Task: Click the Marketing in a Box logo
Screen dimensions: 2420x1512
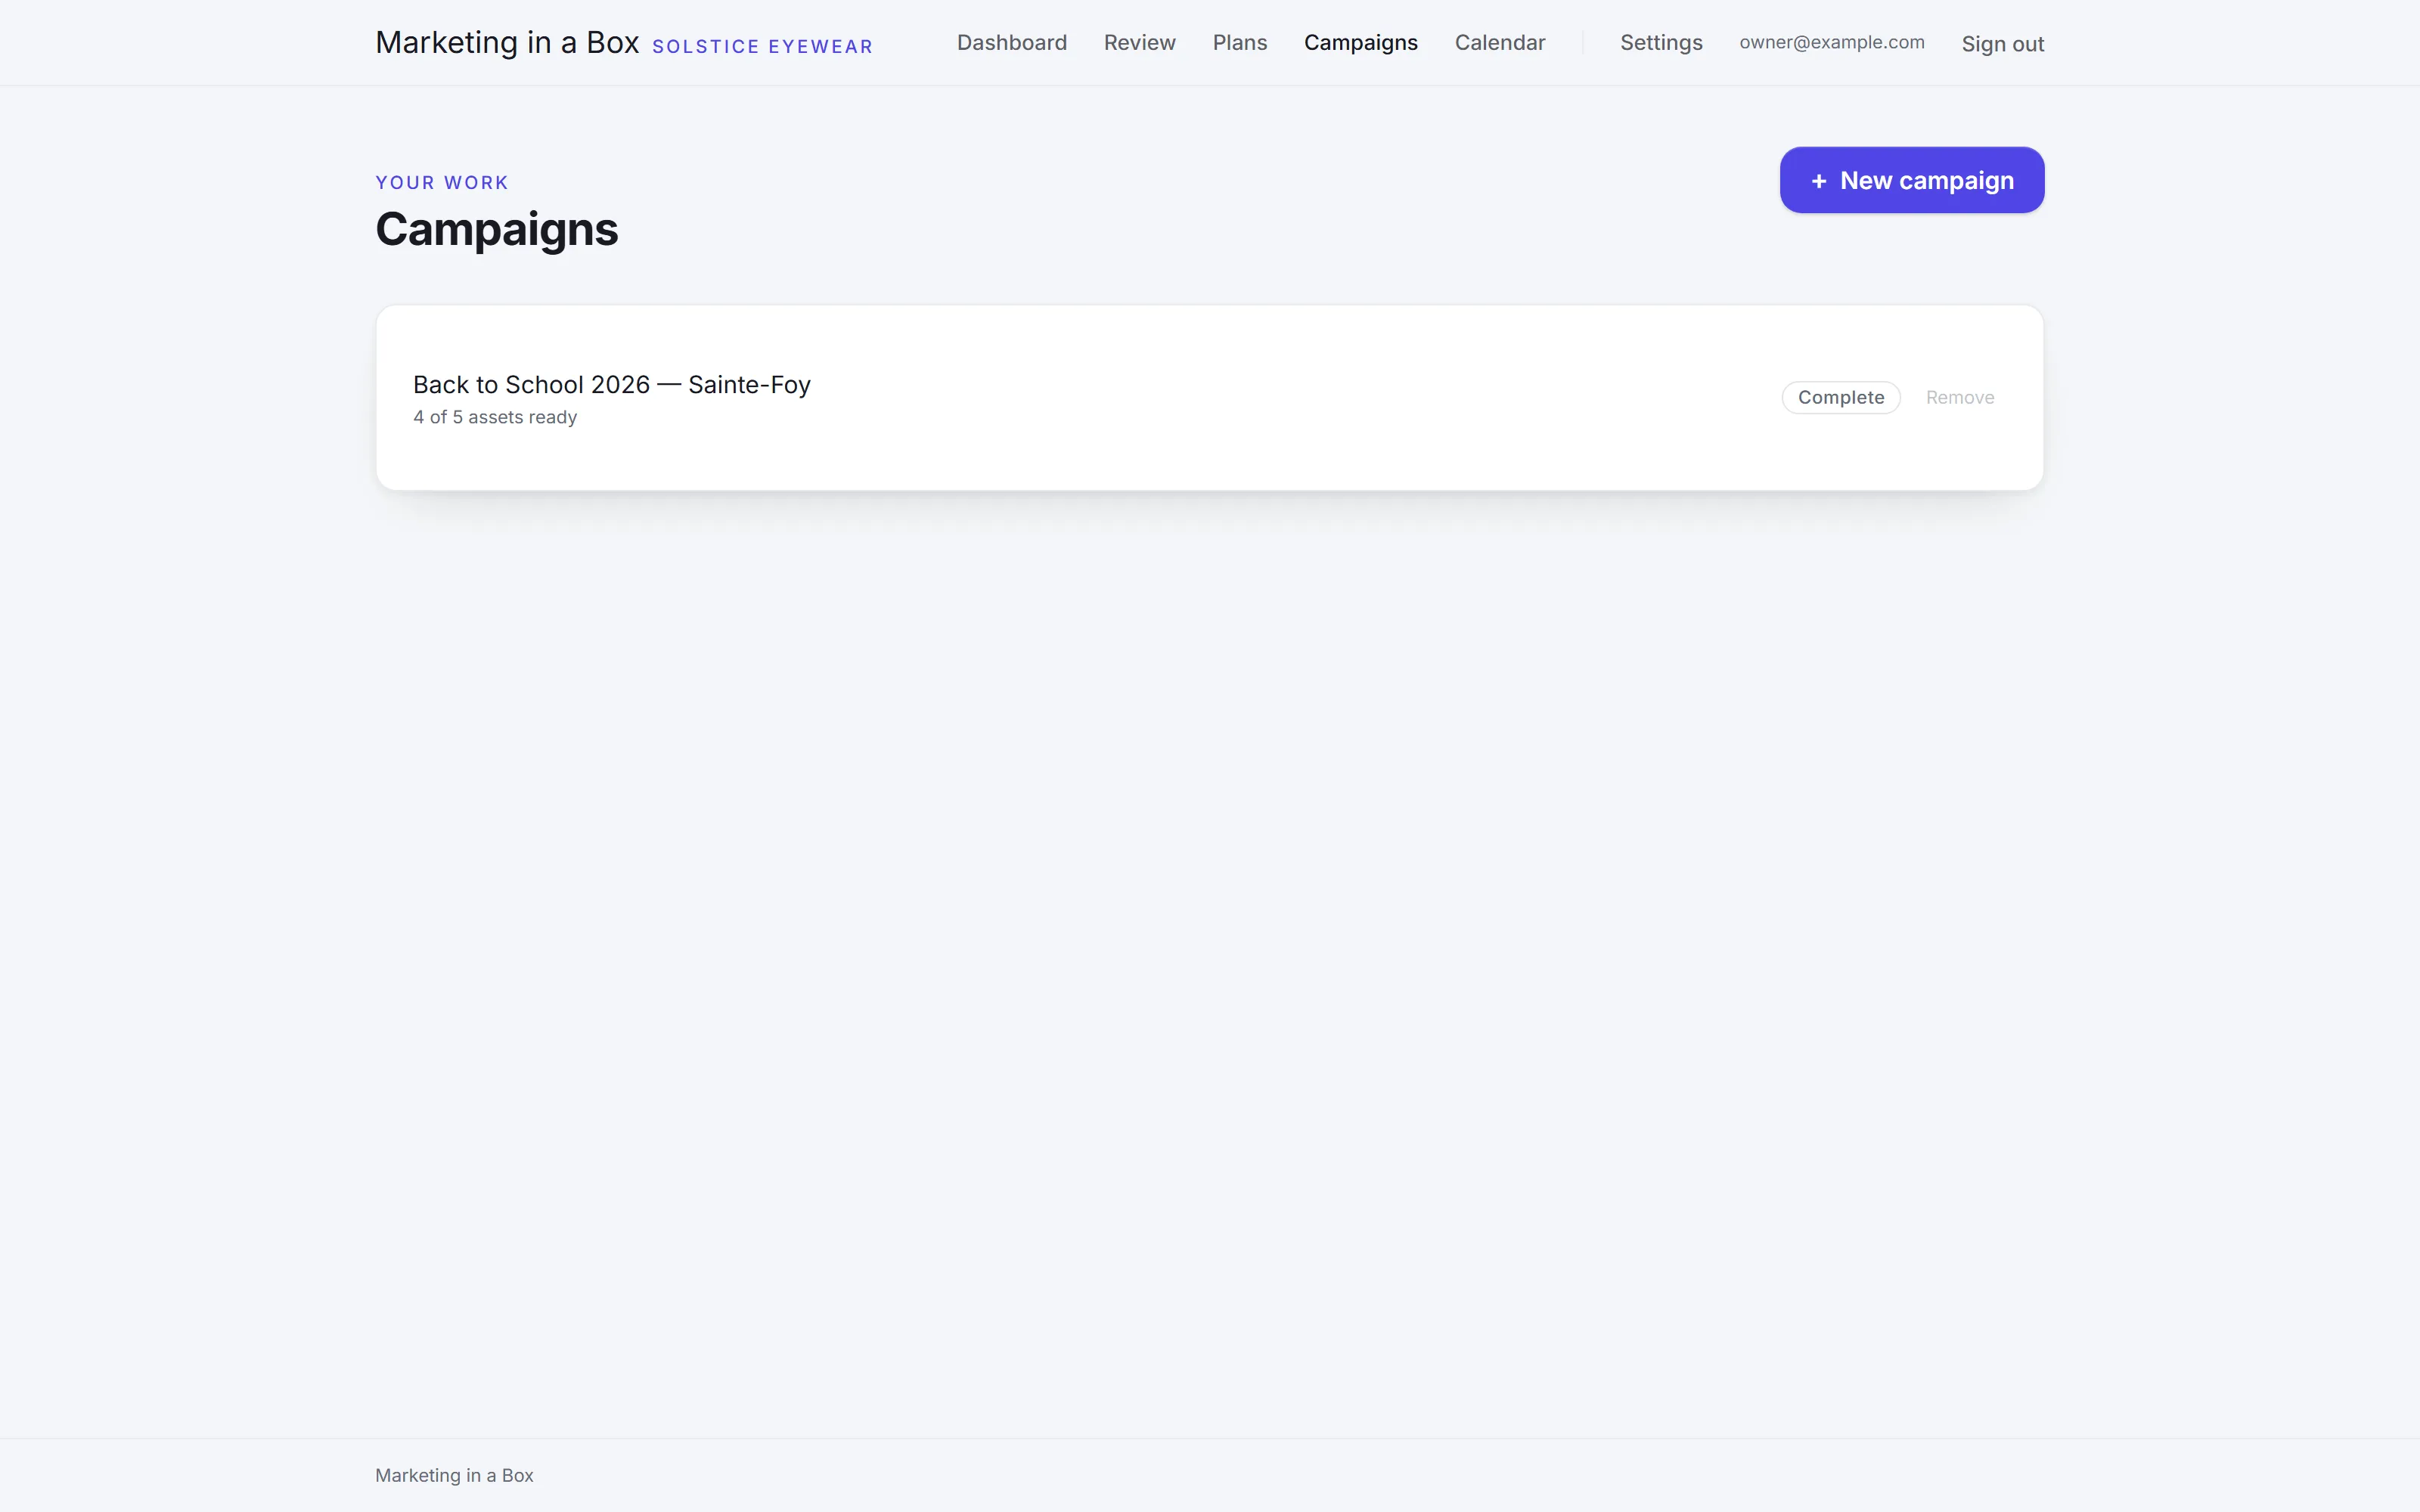Action: tap(507, 42)
